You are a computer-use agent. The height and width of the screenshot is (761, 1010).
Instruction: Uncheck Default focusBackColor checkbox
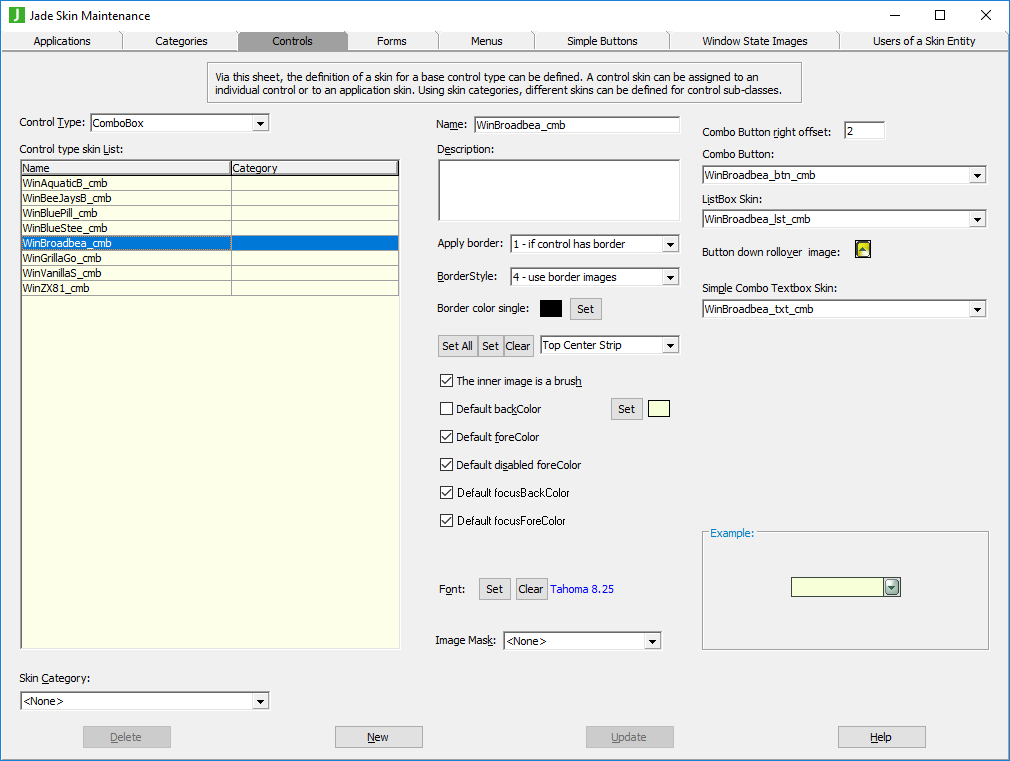(x=447, y=493)
